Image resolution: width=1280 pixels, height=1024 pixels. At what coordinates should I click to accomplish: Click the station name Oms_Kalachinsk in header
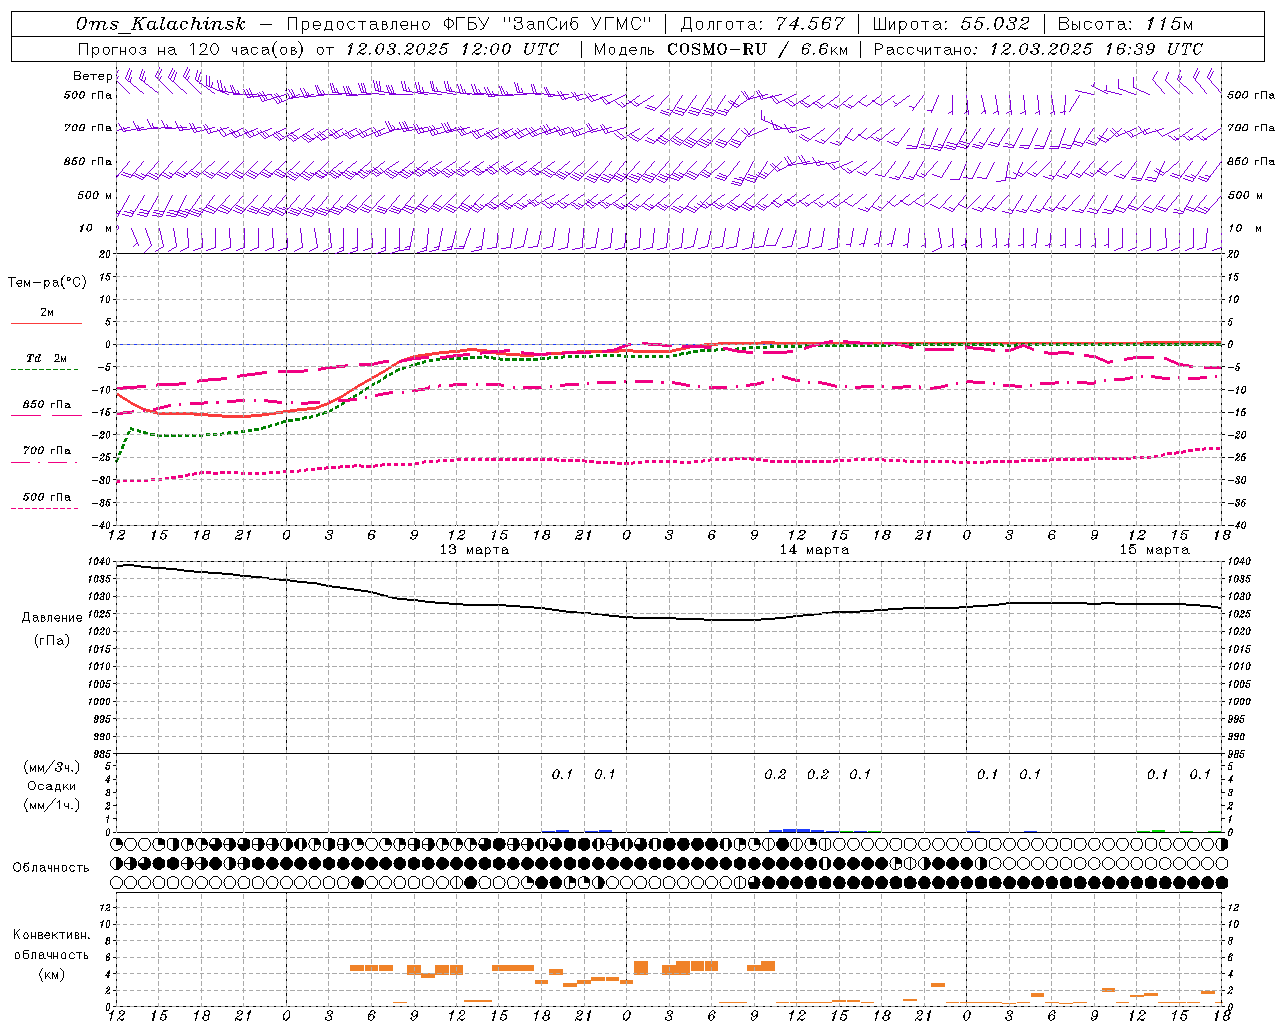161,24
